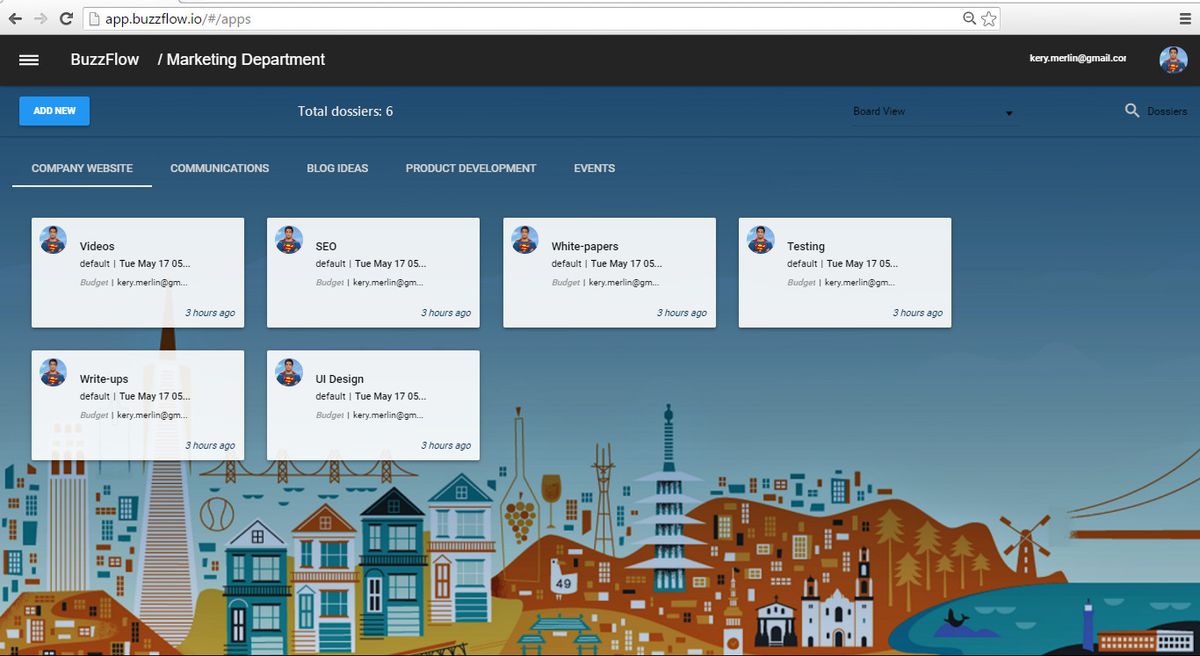This screenshot has width=1200, height=656.
Task: Click the browser reload icon
Action: pos(66,17)
